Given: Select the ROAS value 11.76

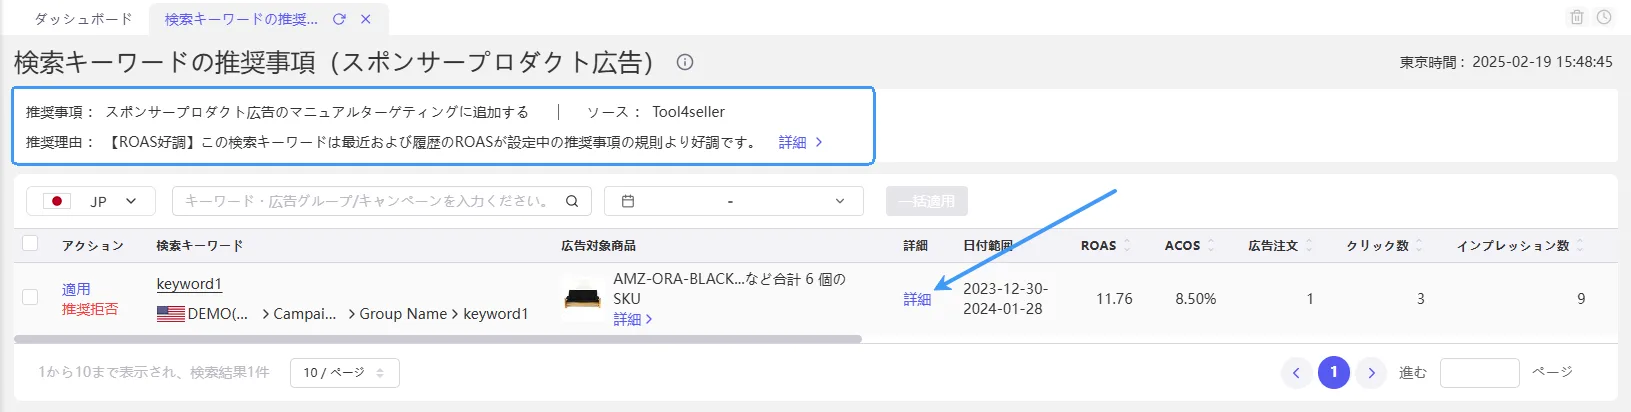Looking at the screenshot, I should [1114, 299].
